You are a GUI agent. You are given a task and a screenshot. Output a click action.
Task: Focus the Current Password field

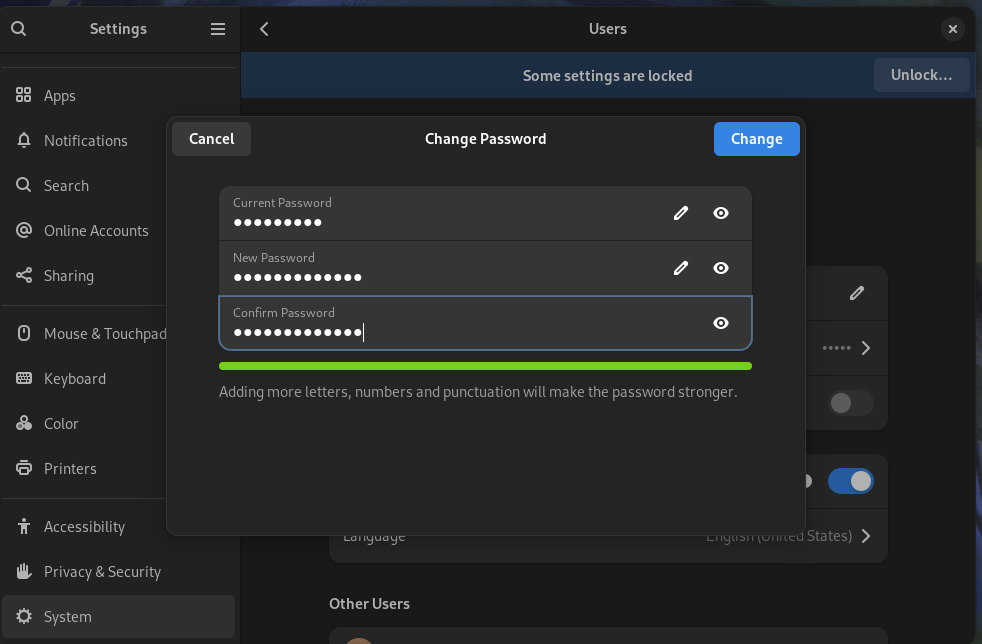tap(485, 213)
